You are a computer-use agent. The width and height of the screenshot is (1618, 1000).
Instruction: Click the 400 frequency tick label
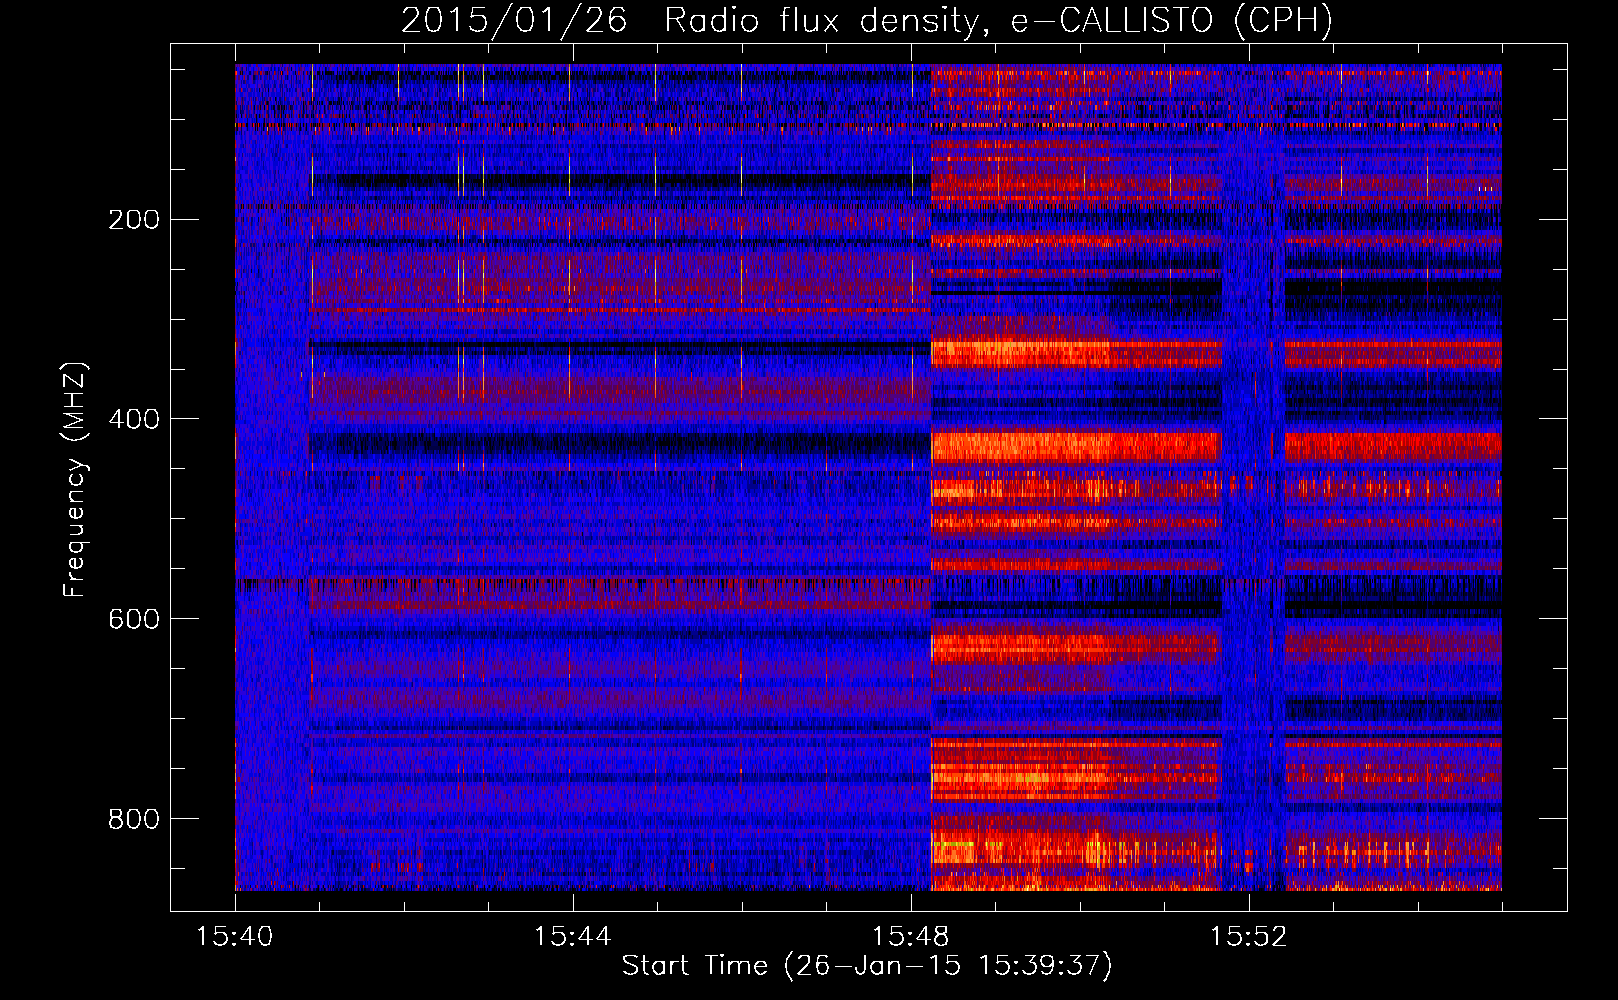click(133, 419)
